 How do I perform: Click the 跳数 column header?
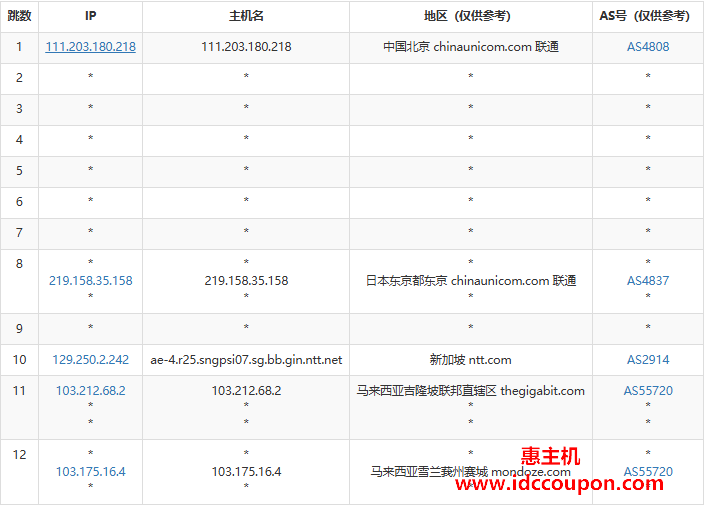pyautogui.click(x=19, y=16)
